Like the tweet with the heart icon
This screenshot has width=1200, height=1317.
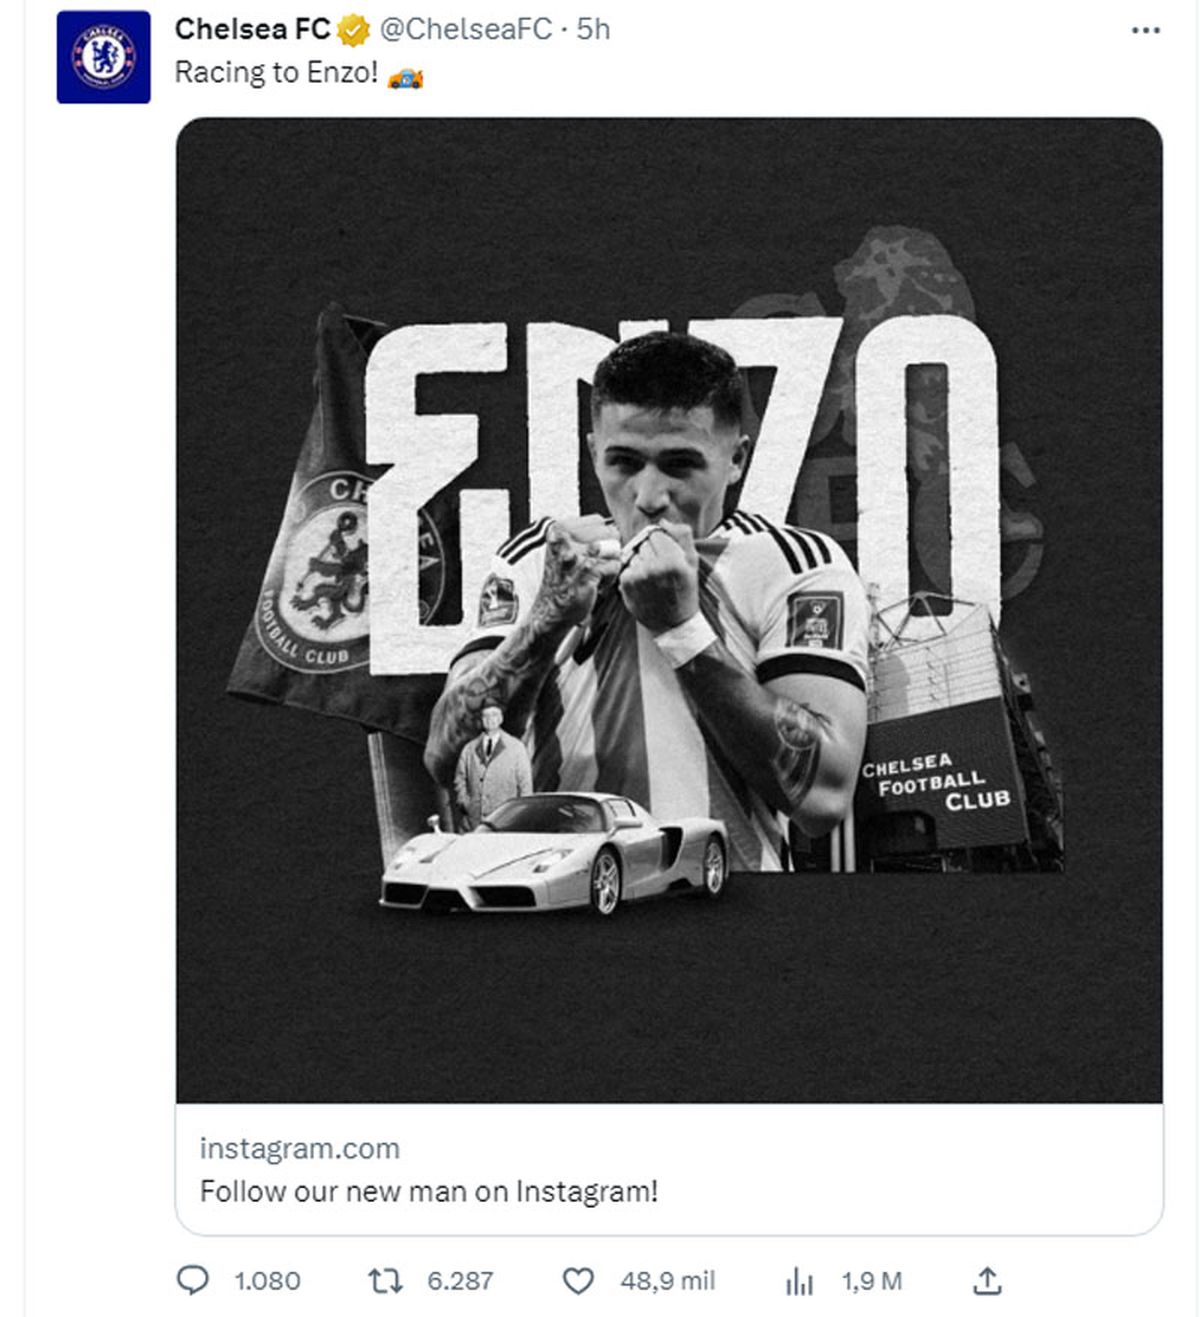pyautogui.click(x=578, y=1281)
